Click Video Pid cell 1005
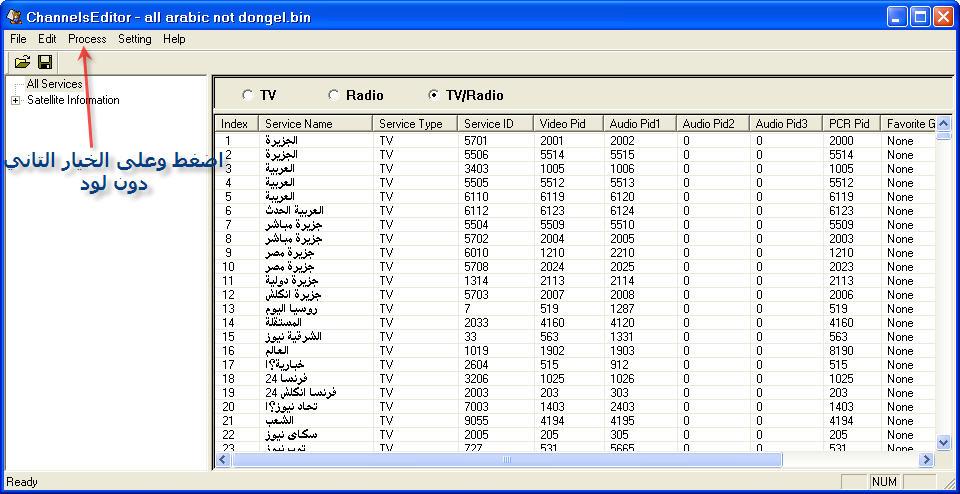Viewport: 960px width, 494px height. pyautogui.click(x=551, y=168)
